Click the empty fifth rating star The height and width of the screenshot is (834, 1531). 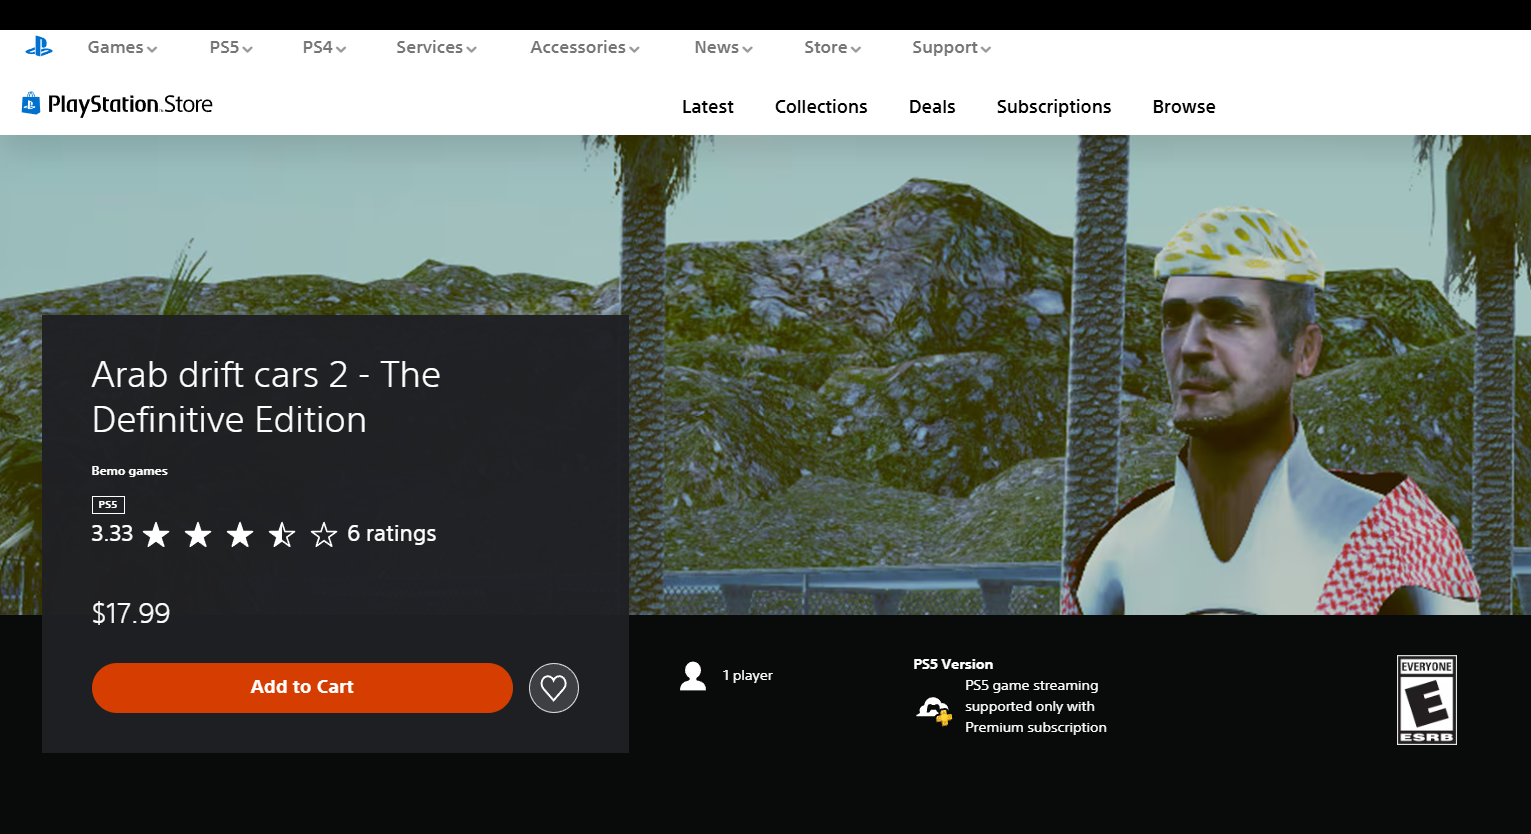tap(324, 535)
